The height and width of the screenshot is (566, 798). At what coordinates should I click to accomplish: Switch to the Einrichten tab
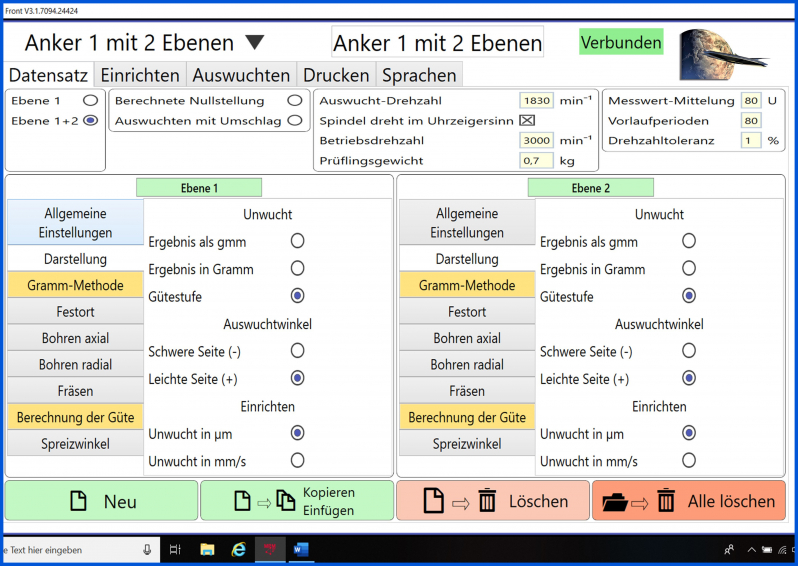point(140,75)
